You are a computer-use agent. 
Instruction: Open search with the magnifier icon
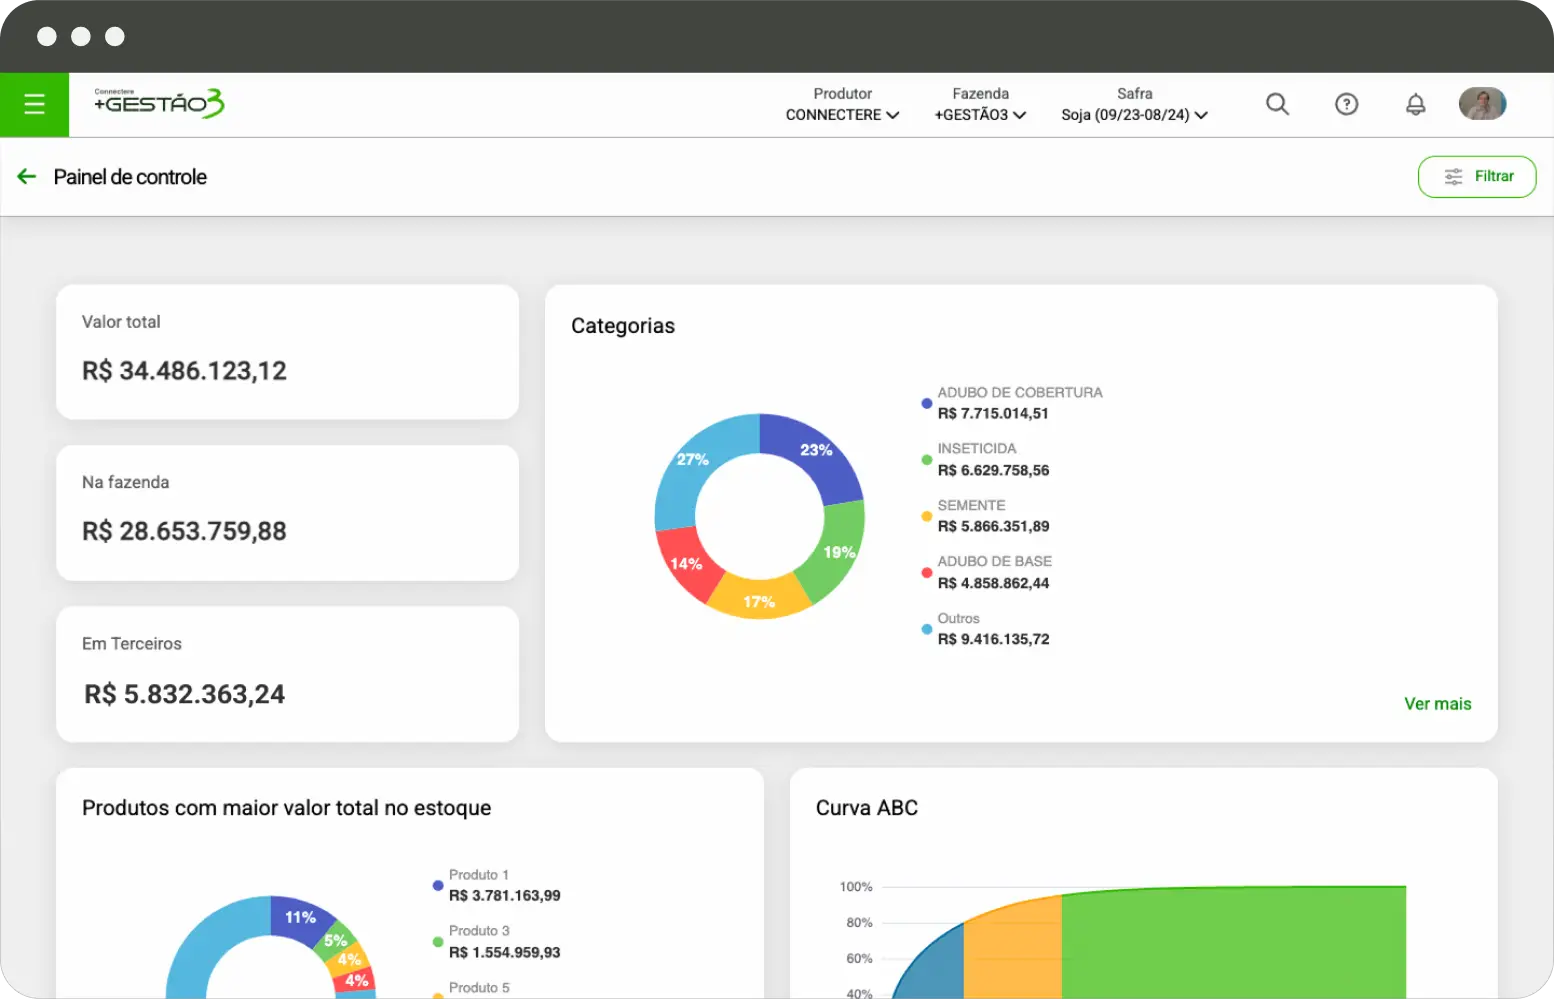pyautogui.click(x=1277, y=104)
